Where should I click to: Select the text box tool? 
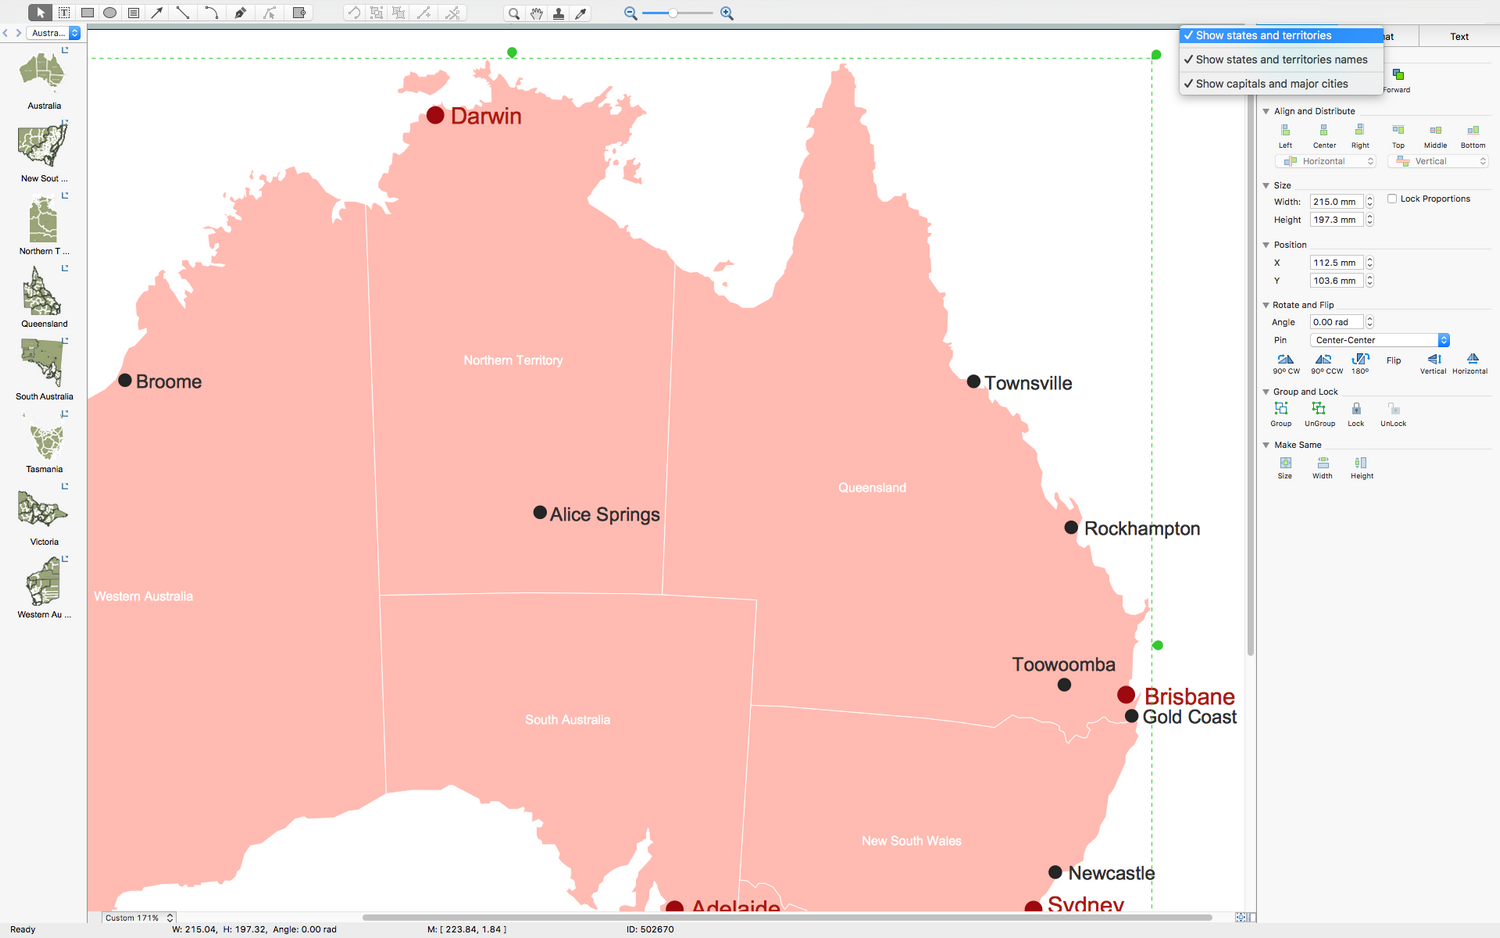pos(64,13)
